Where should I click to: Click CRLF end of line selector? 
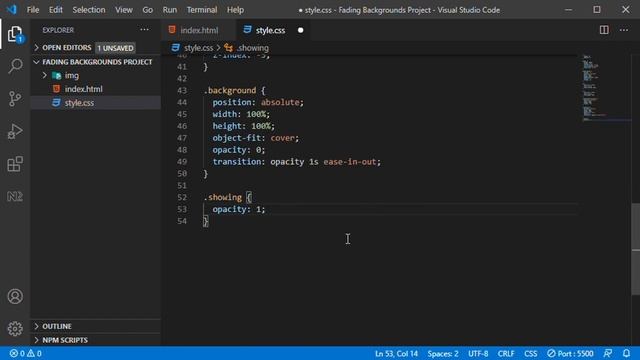506,353
